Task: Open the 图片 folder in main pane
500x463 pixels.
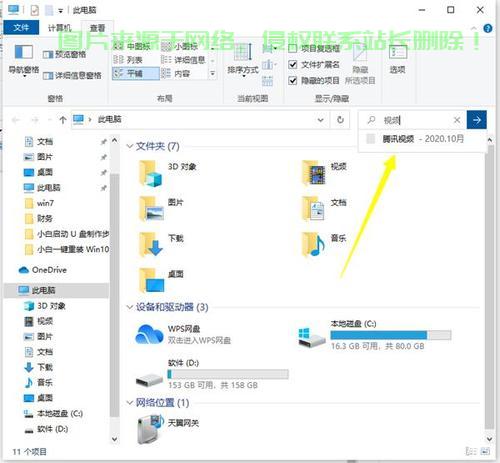Action: pyautogui.click(x=161, y=209)
